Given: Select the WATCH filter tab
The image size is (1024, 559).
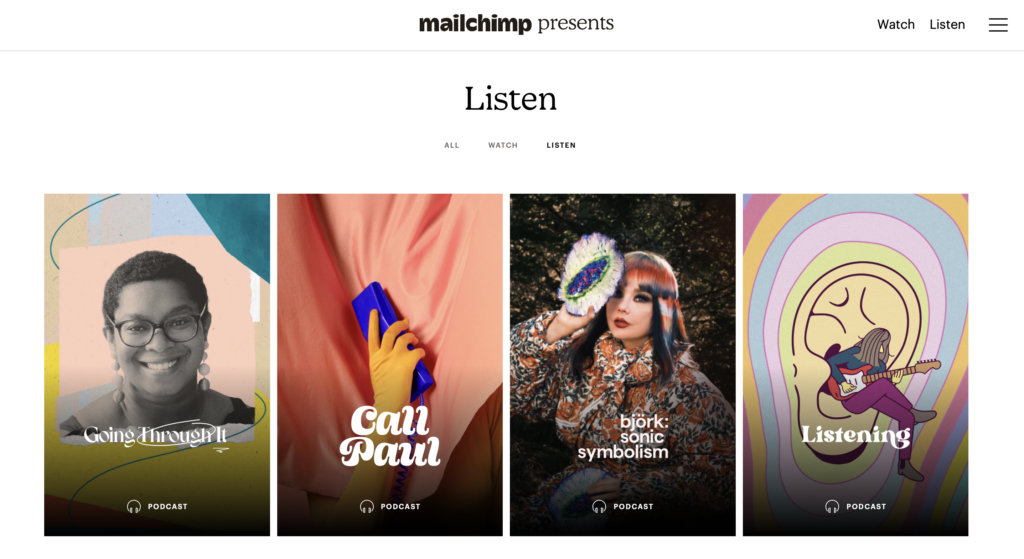Looking at the screenshot, I should pos(503,146).
